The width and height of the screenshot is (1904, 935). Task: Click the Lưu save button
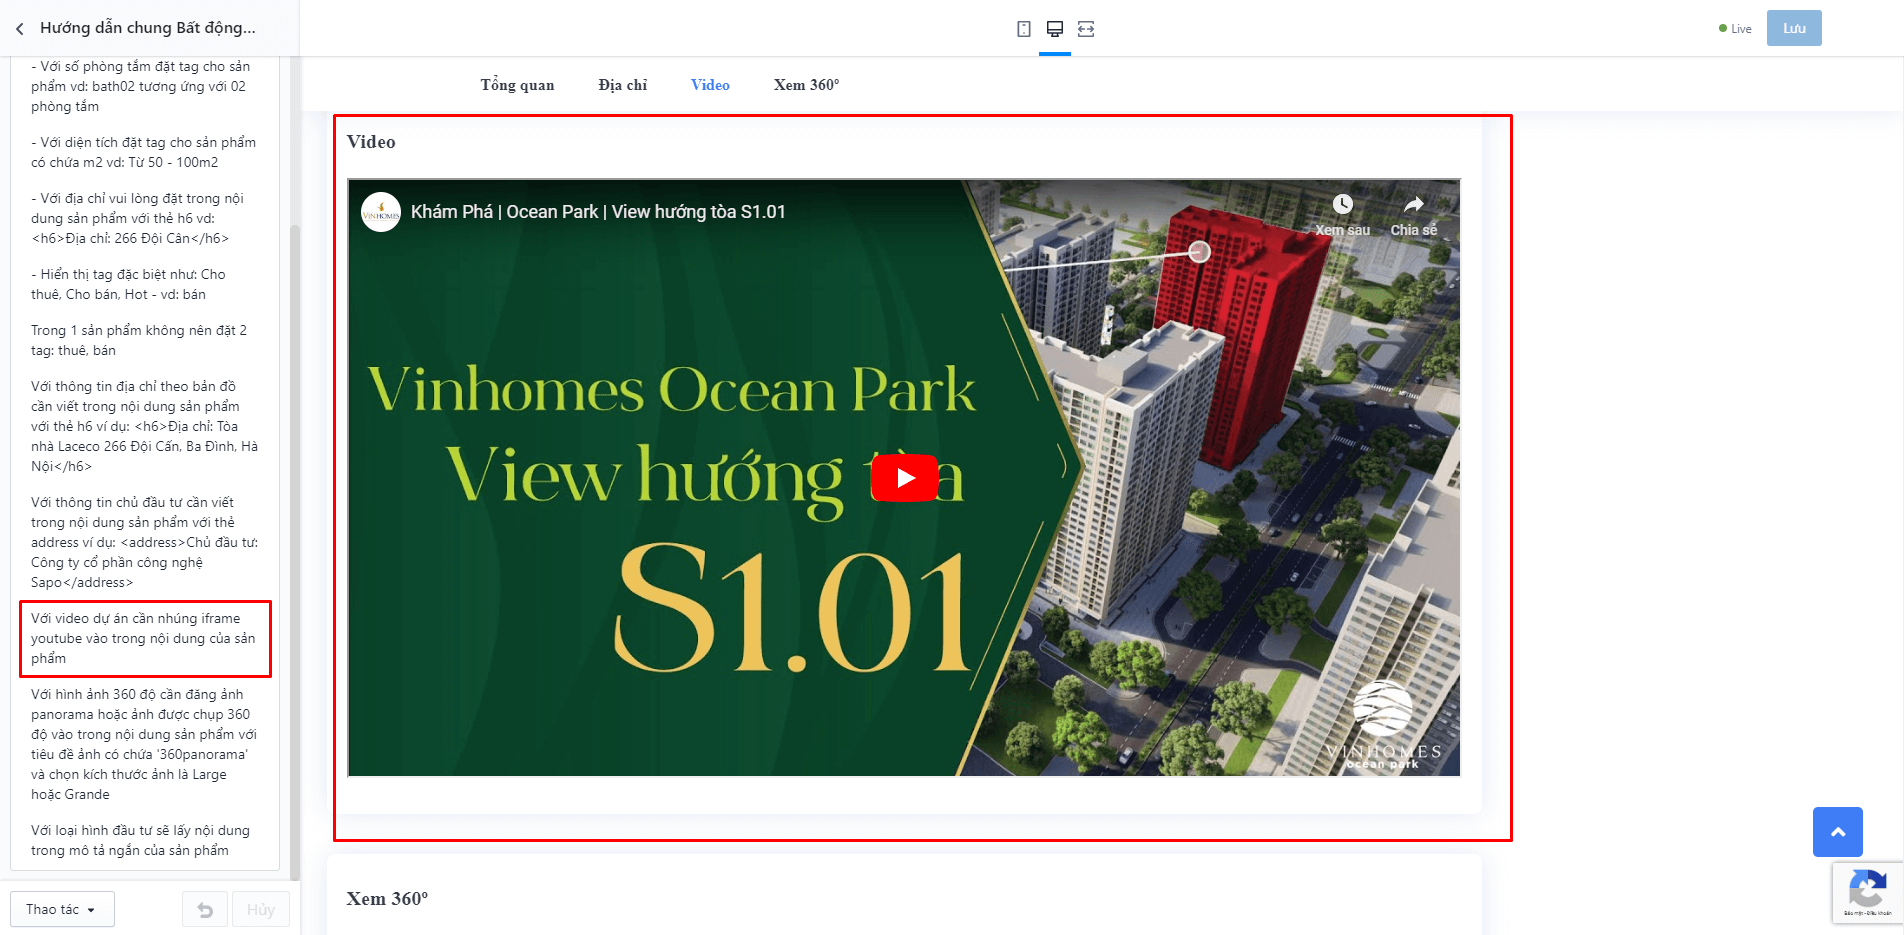tap(1794, 28)
